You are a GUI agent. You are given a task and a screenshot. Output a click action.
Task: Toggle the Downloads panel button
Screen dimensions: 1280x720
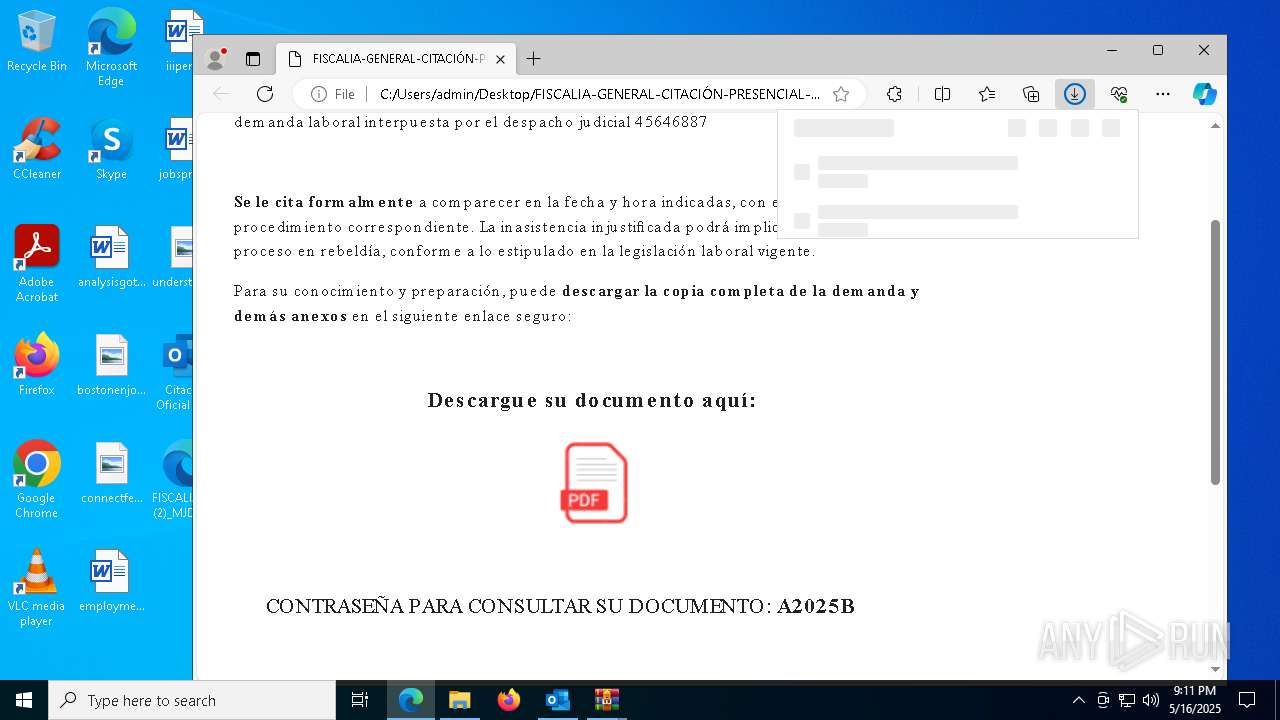(1075, 94)
